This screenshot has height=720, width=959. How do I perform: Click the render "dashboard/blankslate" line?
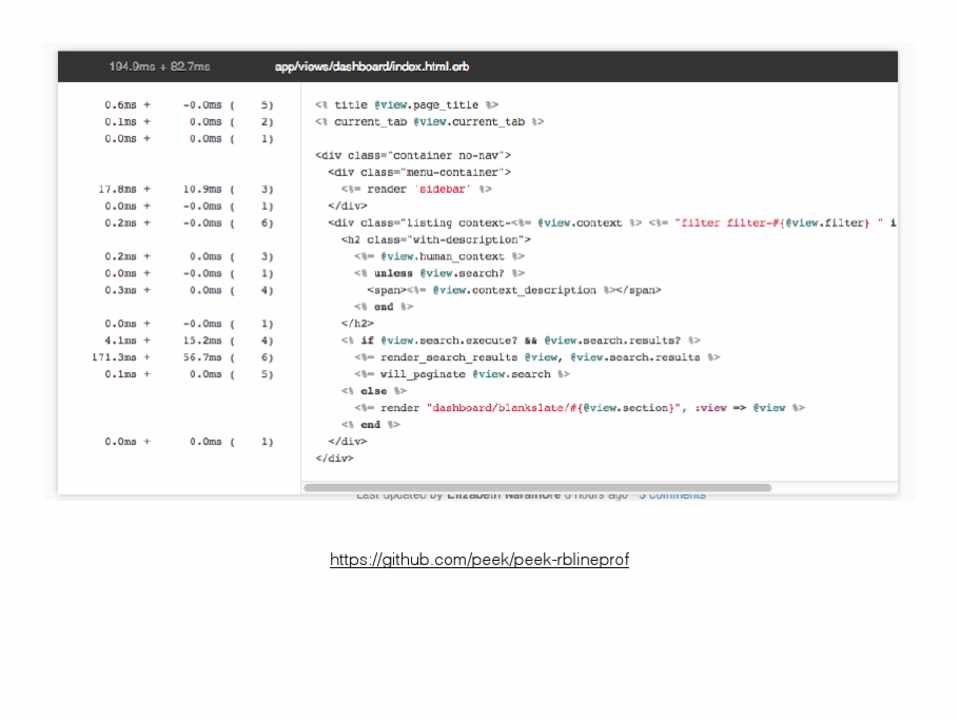[x=578, y=408]
